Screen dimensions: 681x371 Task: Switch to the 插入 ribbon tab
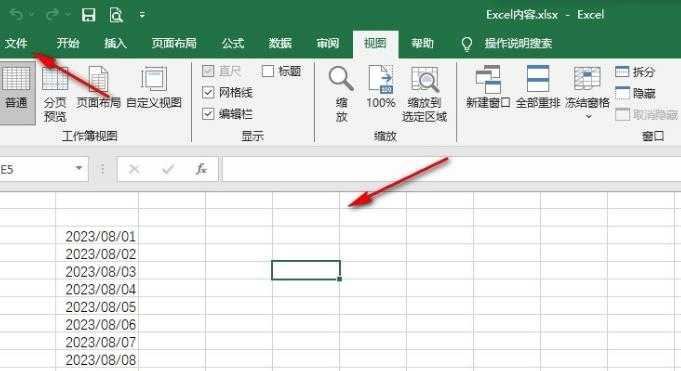tap(116, 43)
